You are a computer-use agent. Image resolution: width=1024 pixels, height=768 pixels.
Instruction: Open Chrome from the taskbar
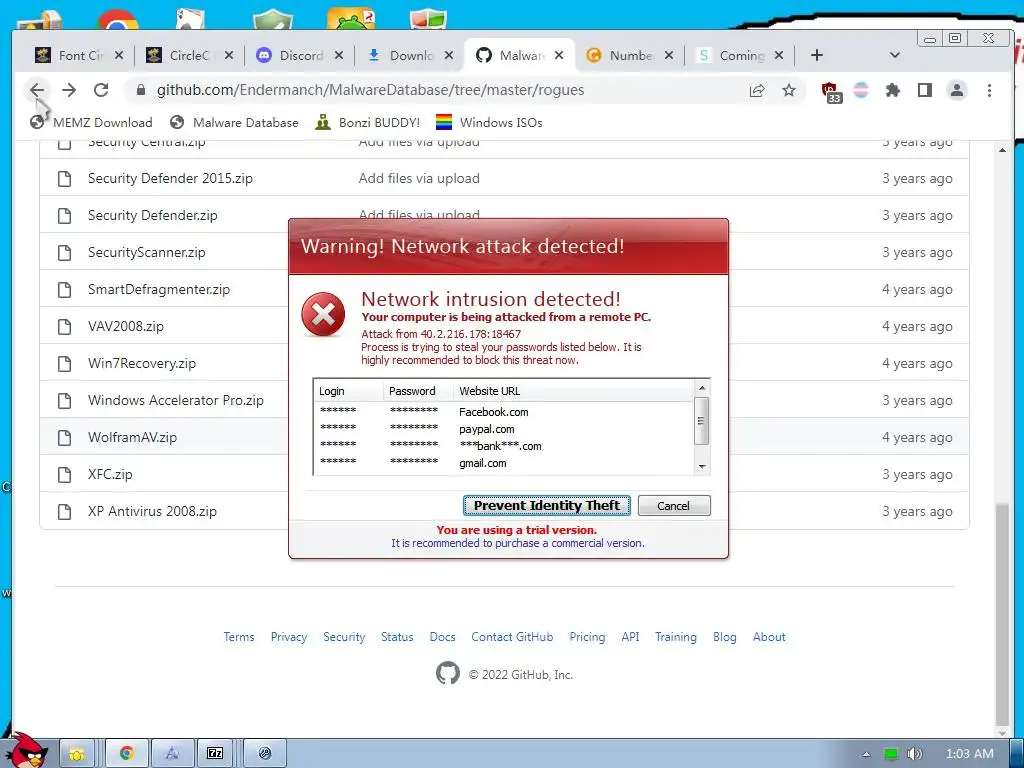coord(127,754)
